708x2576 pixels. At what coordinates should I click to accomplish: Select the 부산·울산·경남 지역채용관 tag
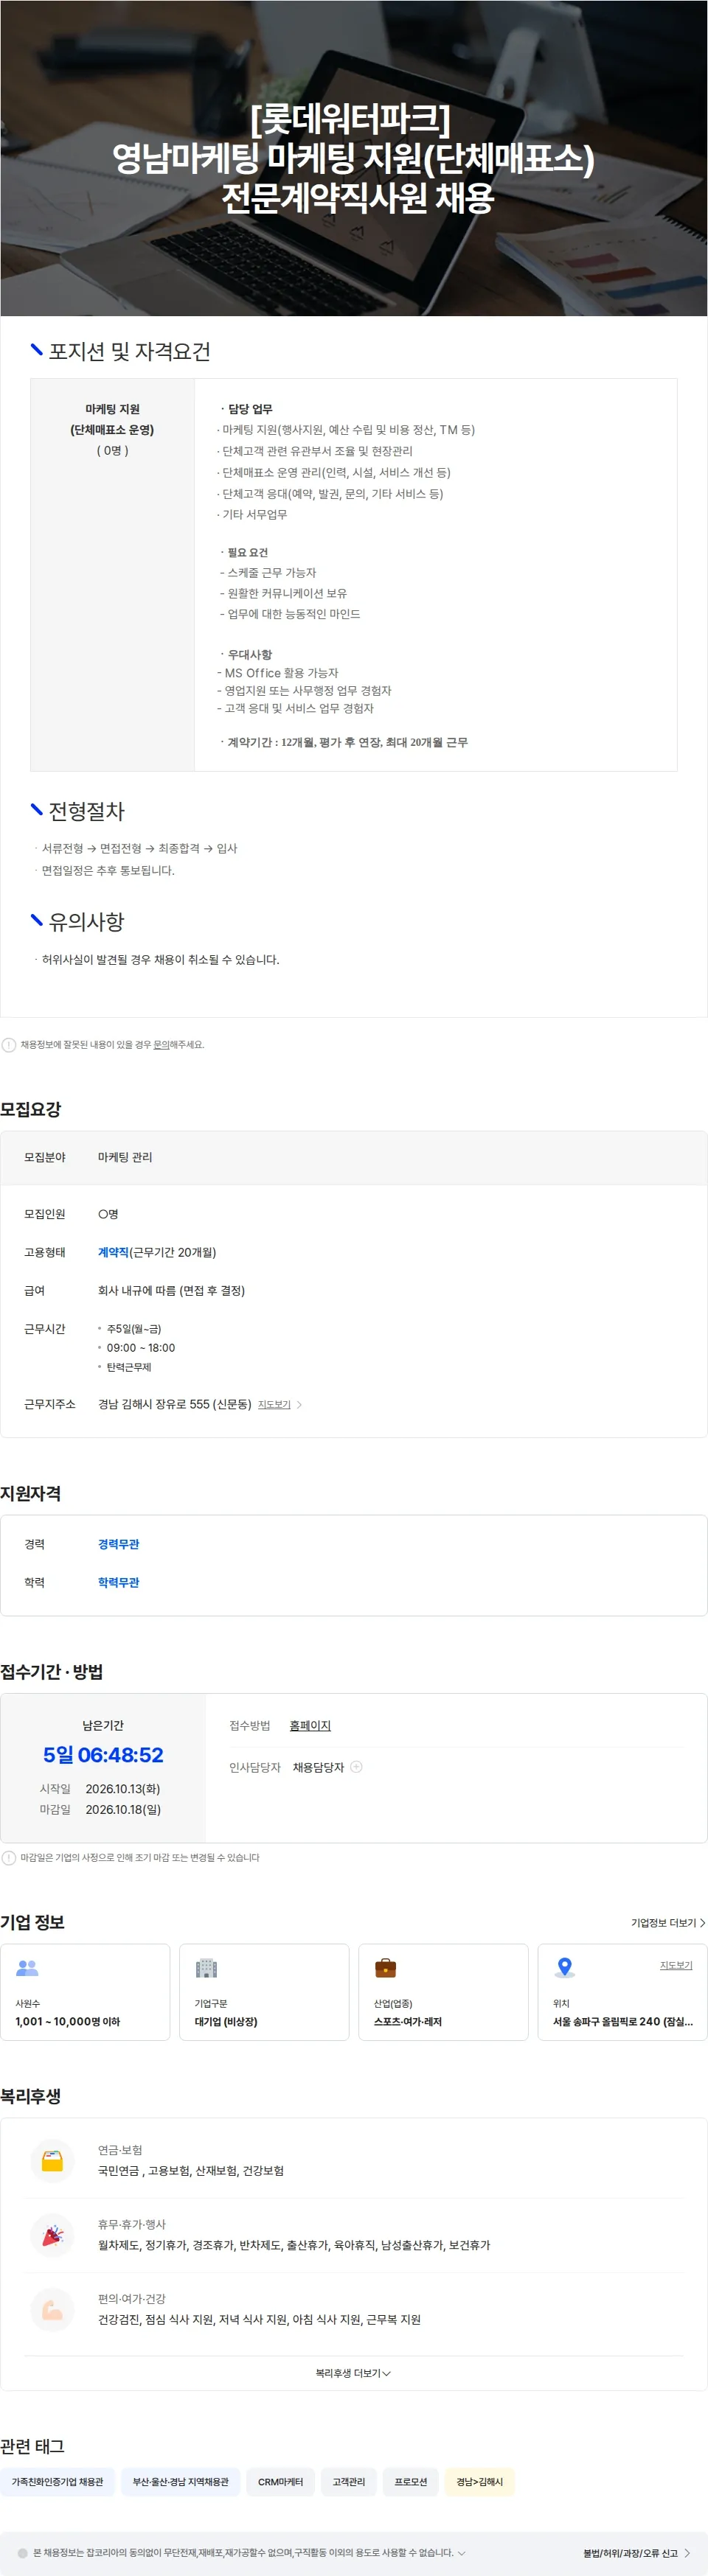click(x=180, y=2482)
